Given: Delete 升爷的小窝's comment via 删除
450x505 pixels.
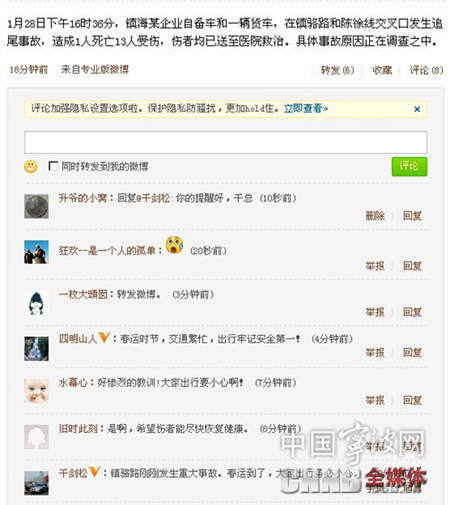Looking at the screenshot, I should tap(375, 216).
